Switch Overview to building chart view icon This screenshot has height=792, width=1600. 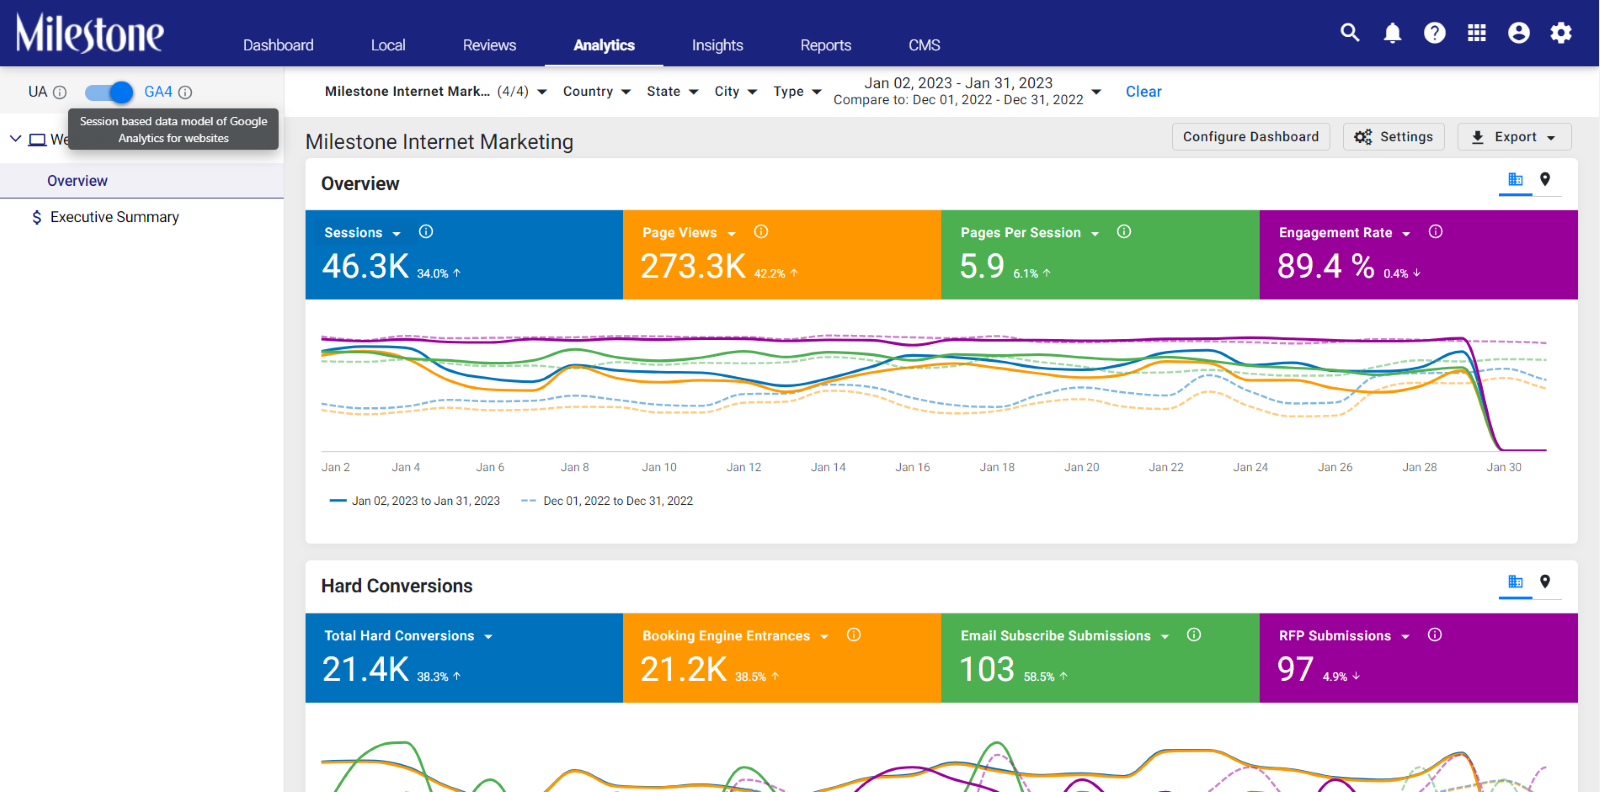tap(1516, 180)
